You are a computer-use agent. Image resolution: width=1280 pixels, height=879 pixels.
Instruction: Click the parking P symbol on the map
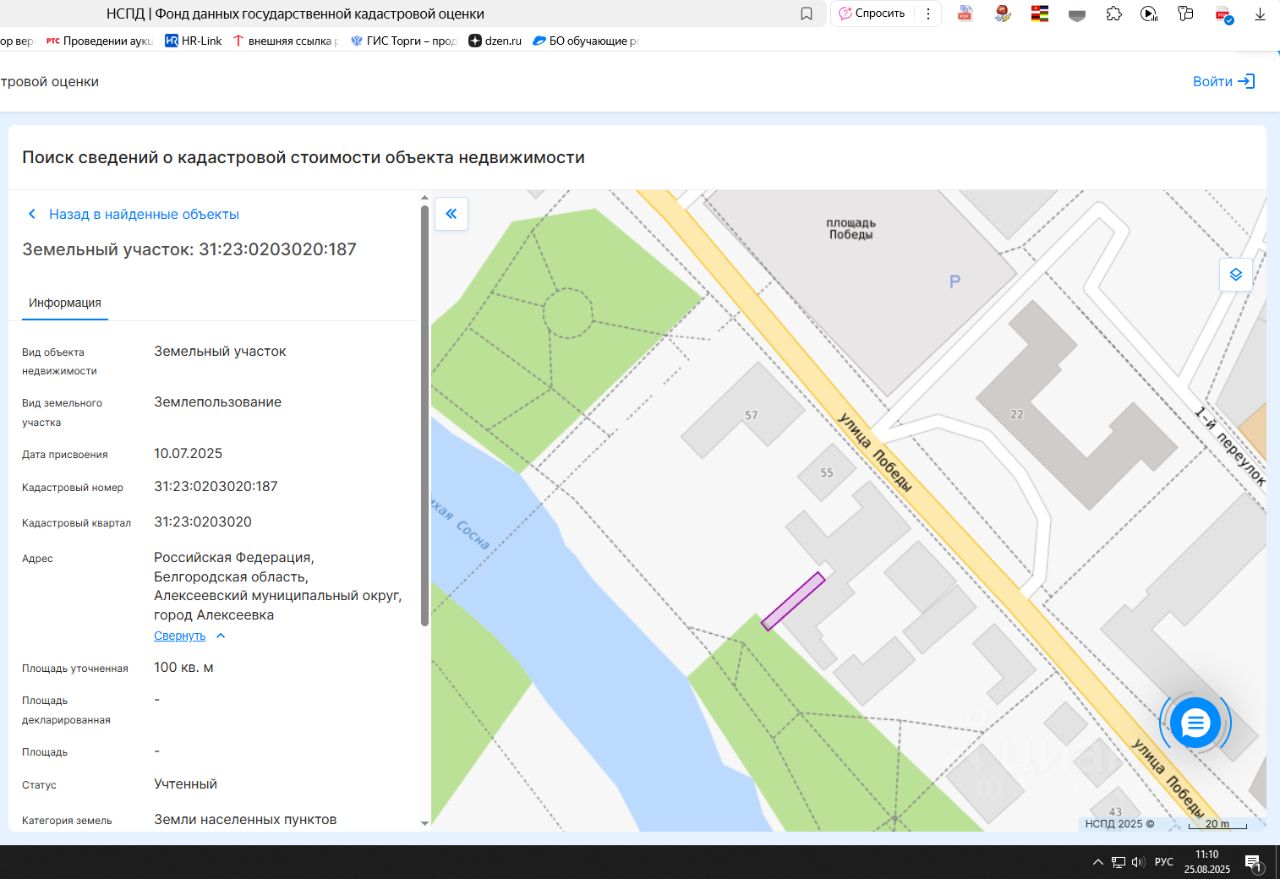pyautogui.click(x=954, y=283)
